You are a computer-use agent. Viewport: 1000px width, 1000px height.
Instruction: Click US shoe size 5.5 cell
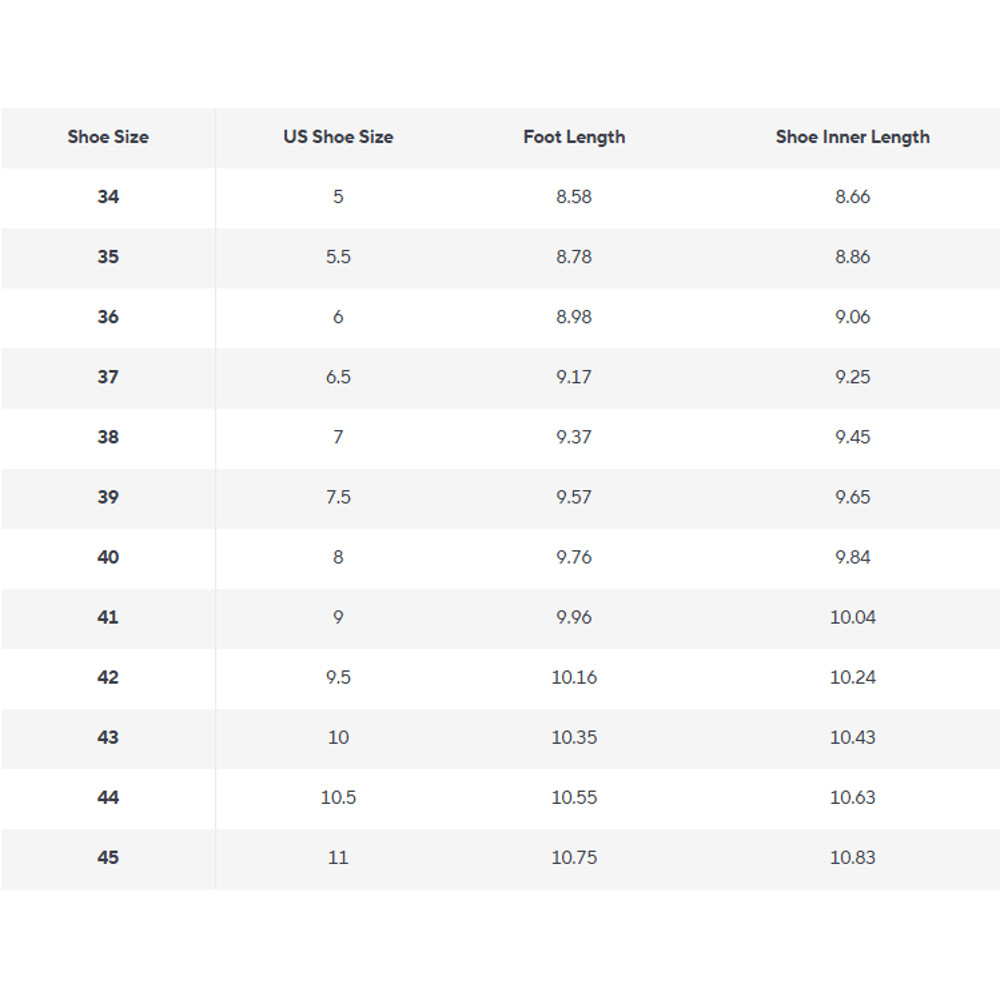338,257
